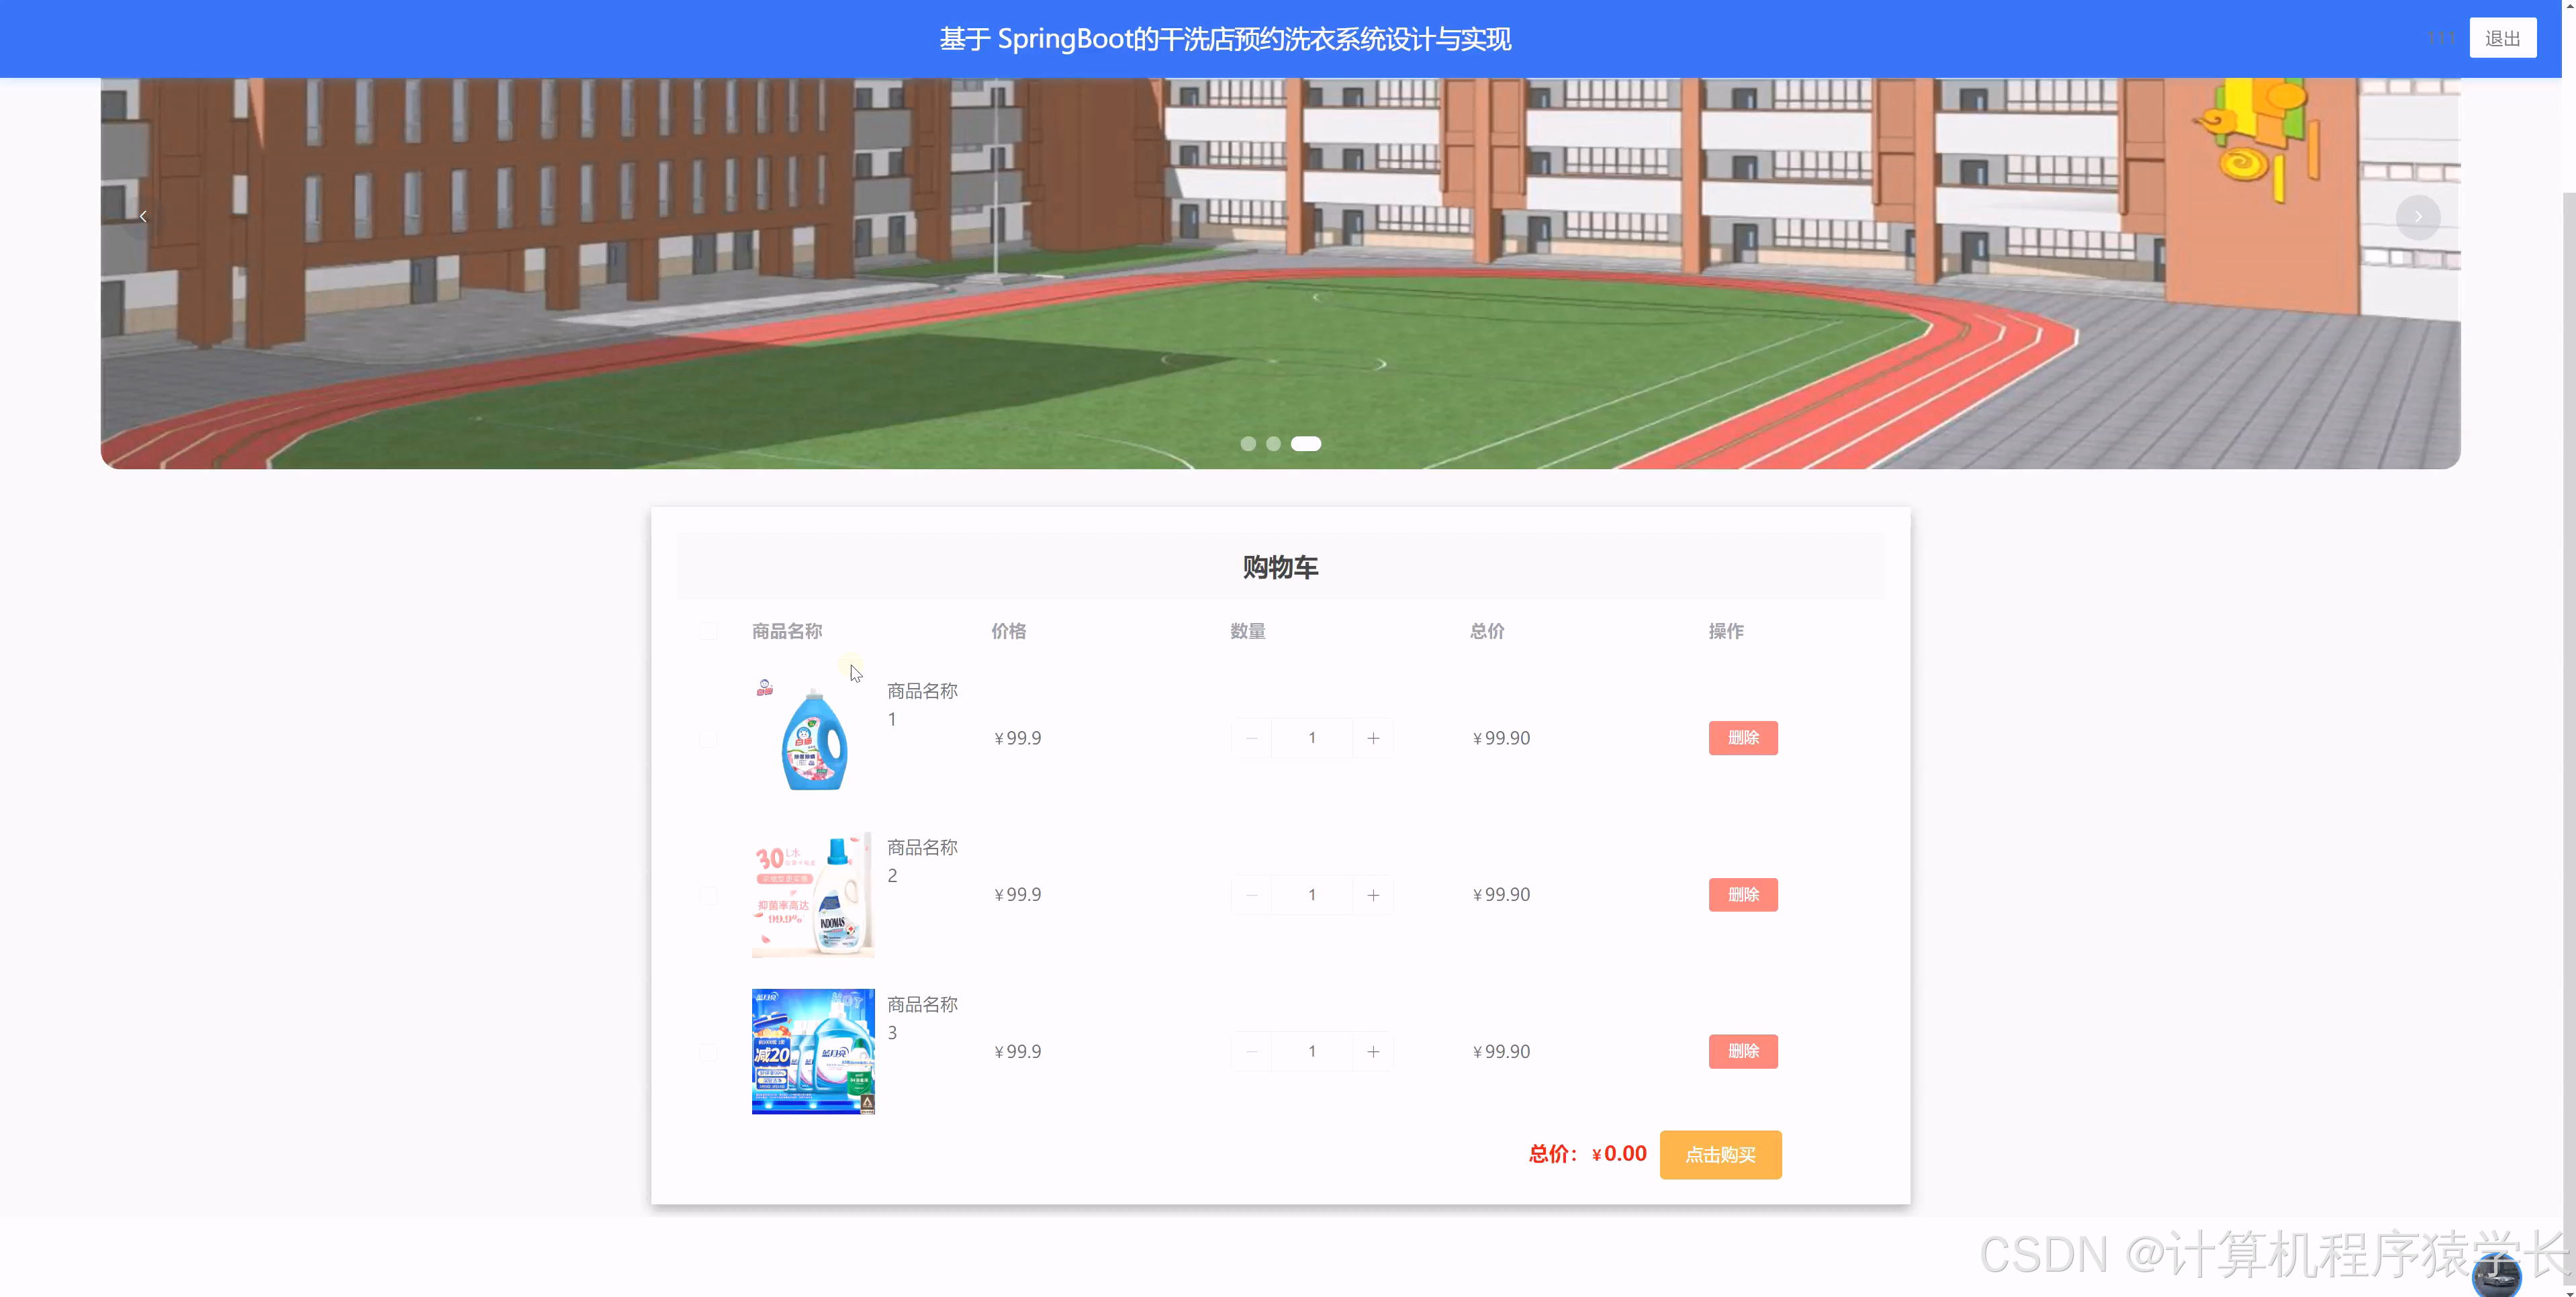Open product image of 商品名称3

(x=812, y=1051)
